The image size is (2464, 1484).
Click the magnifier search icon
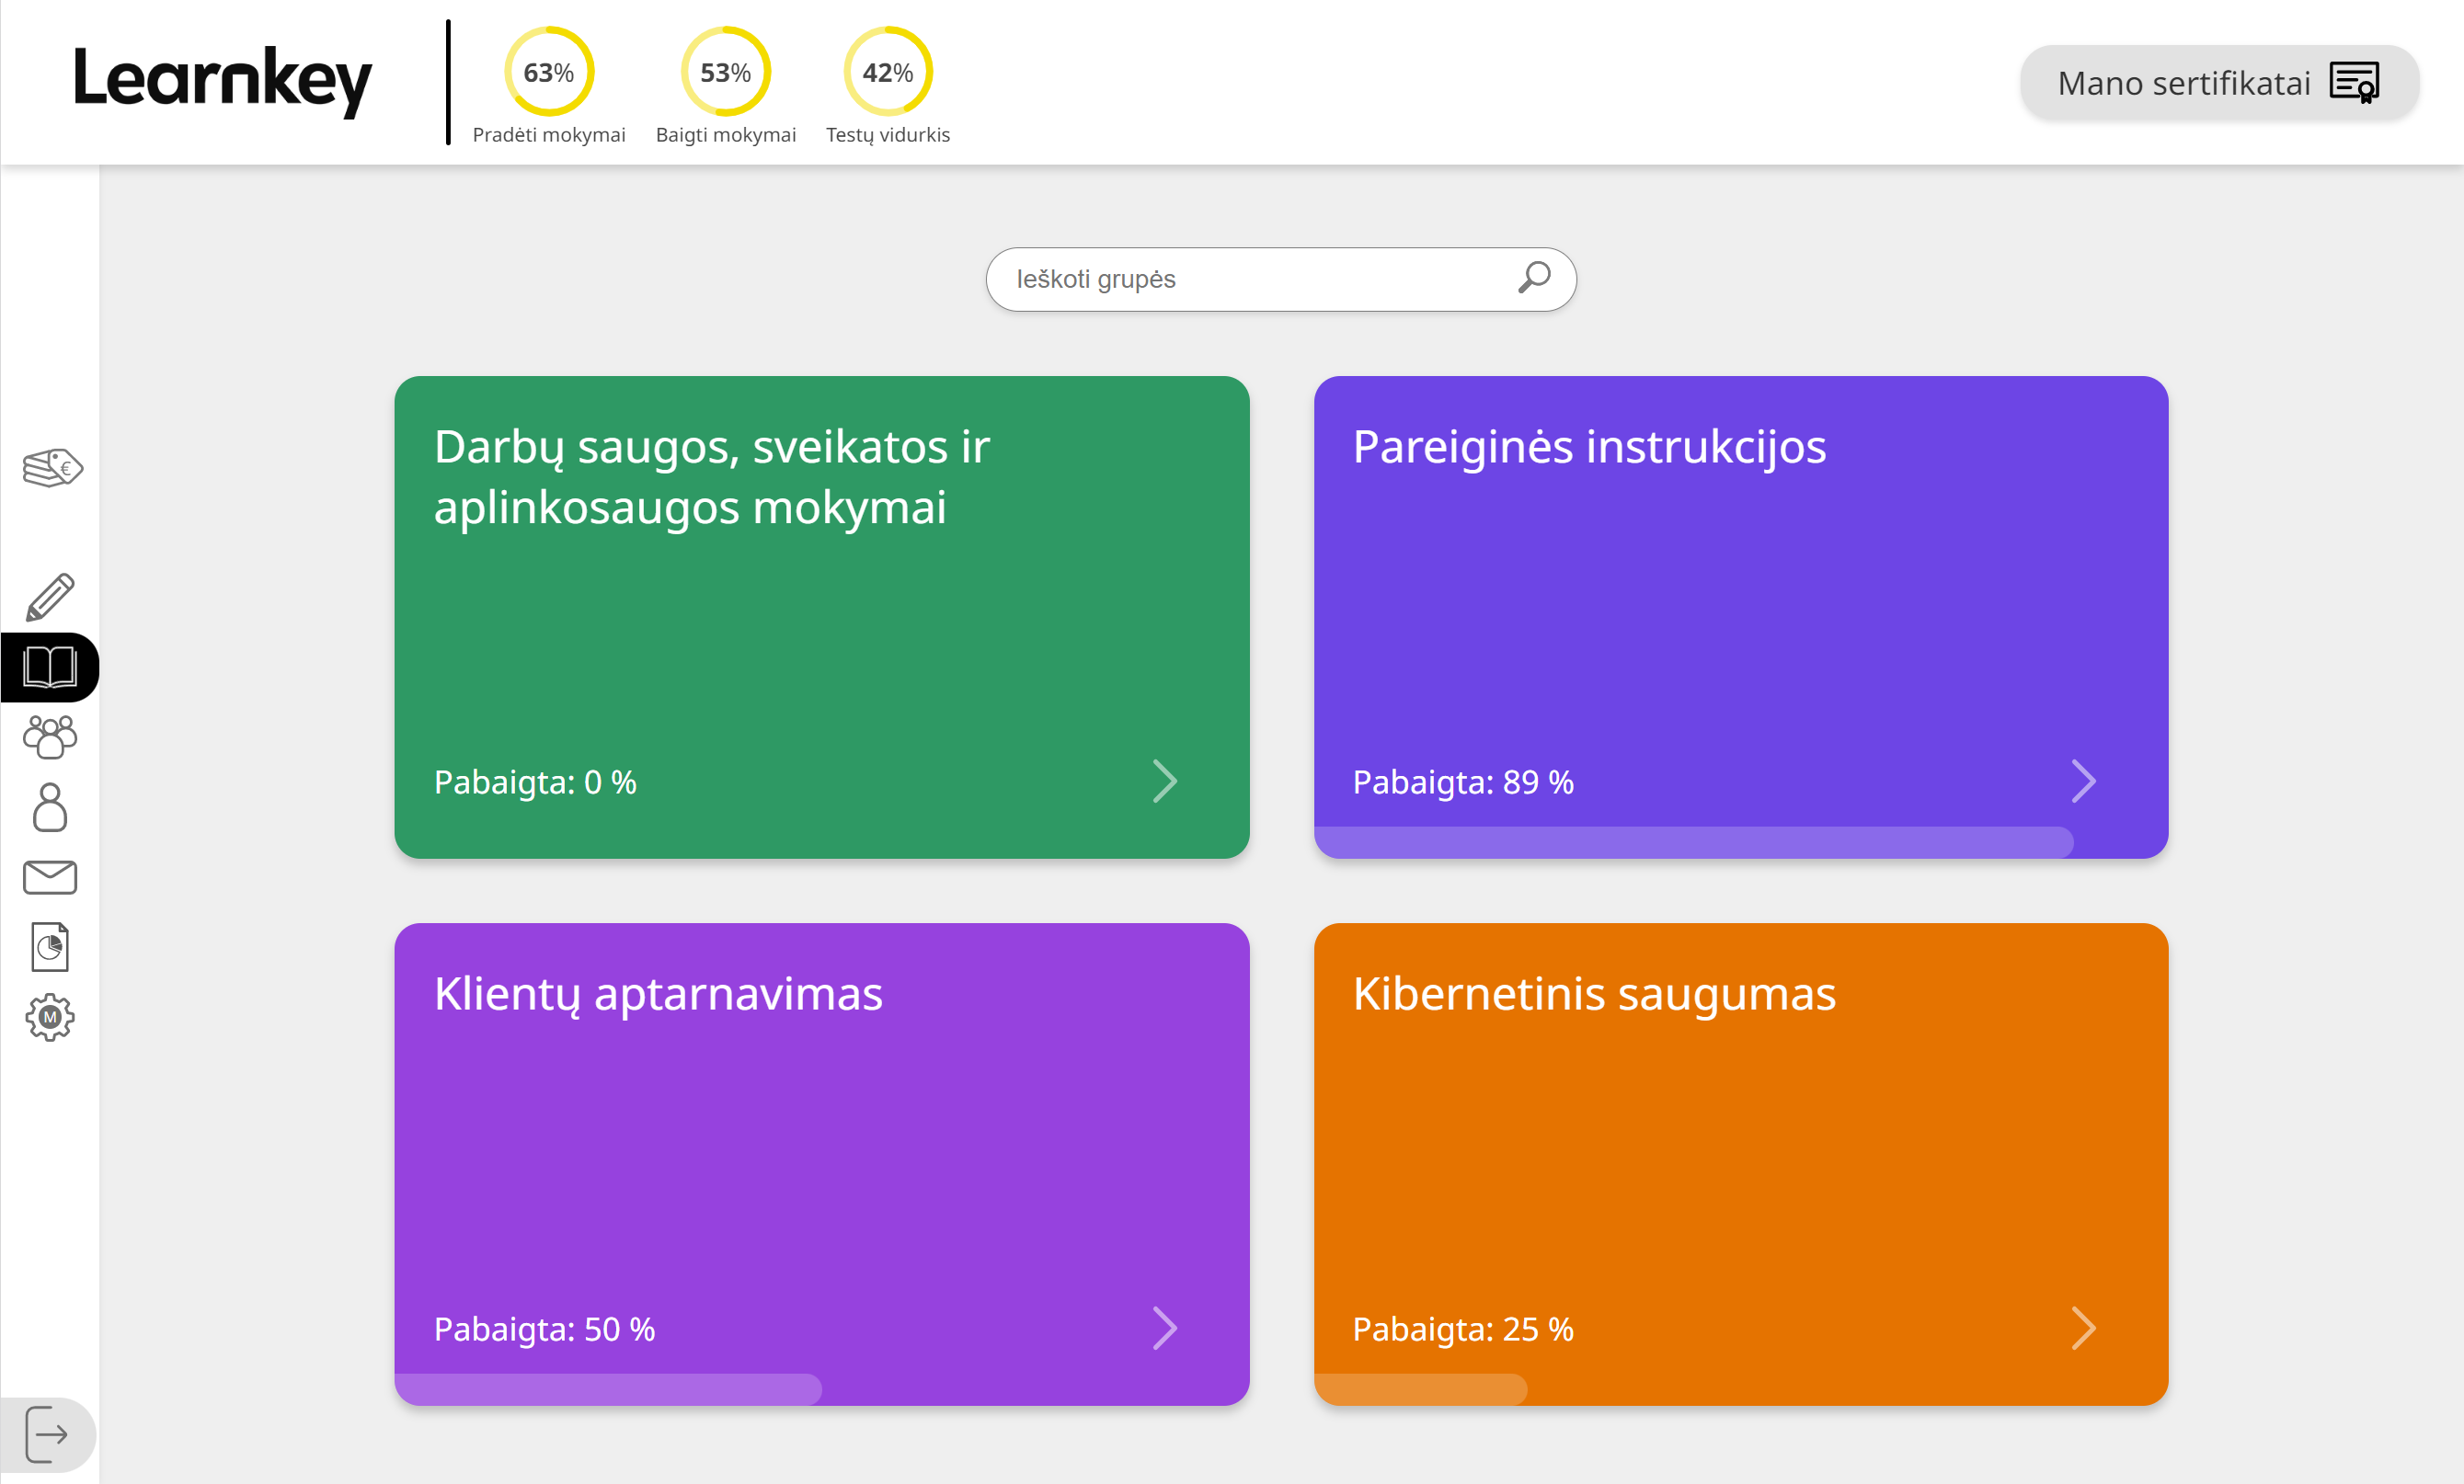click(x=1534, y=277)
